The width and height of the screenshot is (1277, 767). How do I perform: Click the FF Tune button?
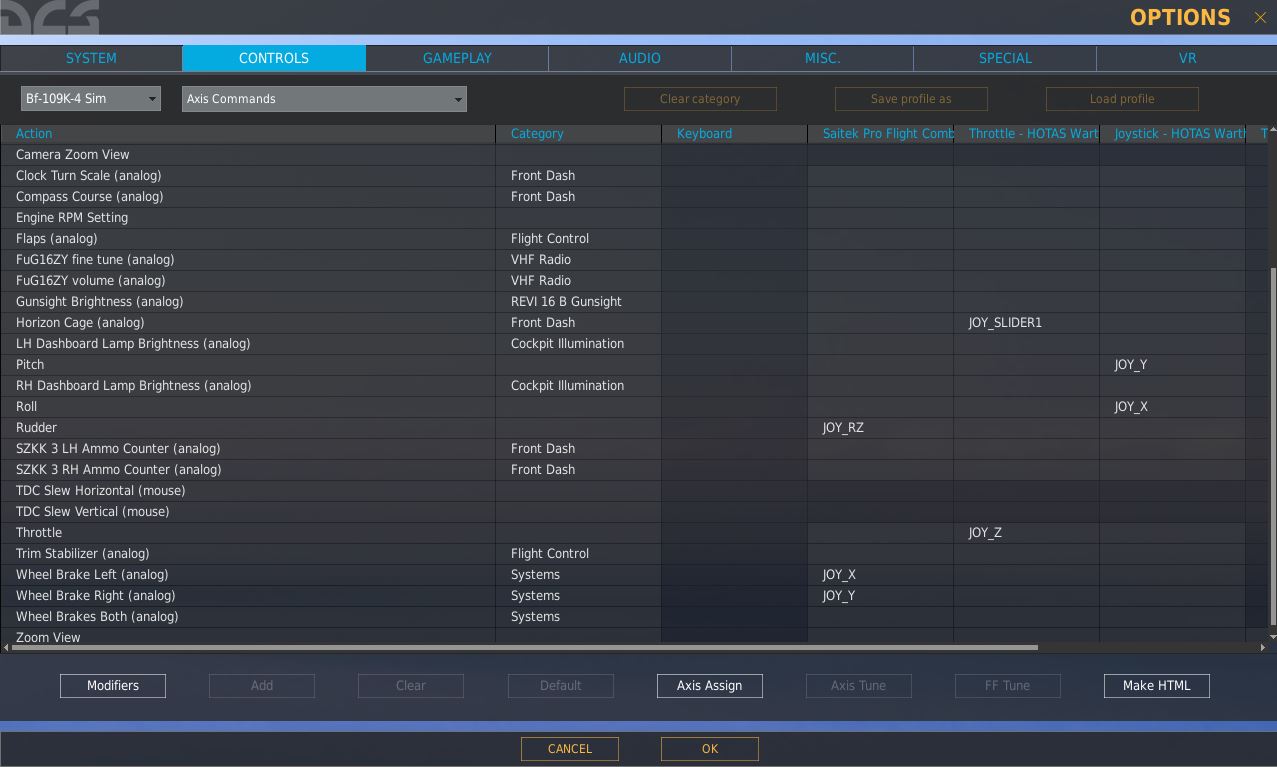tap(1008, 685)
